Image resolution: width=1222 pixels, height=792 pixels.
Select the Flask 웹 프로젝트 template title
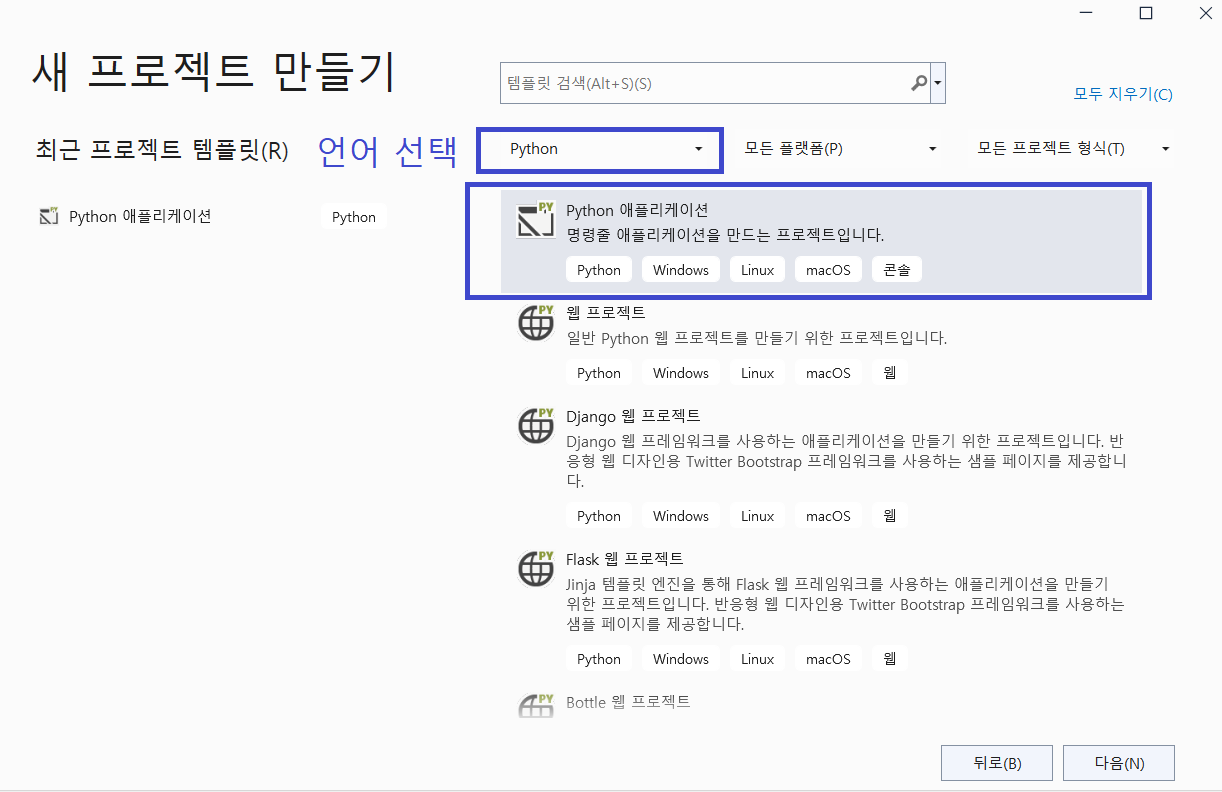(625, 558)
